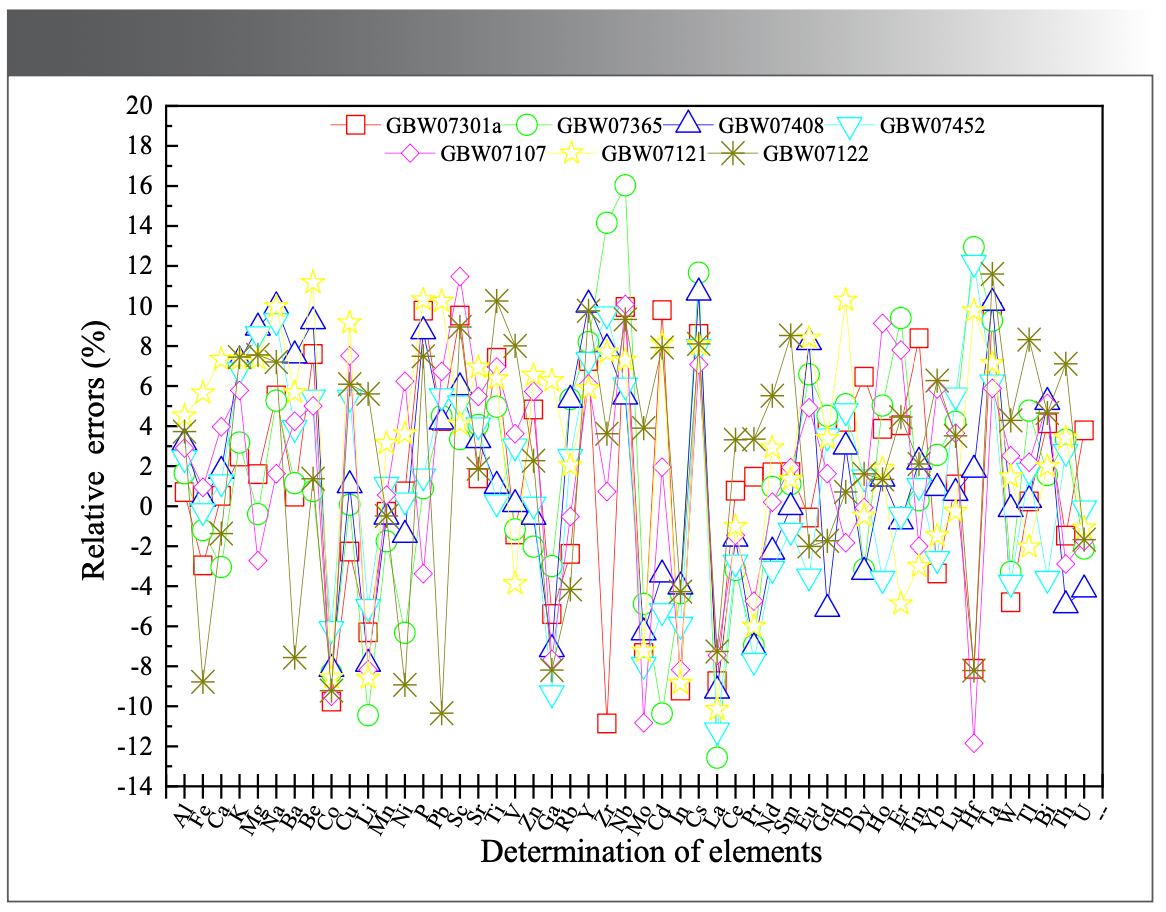Click the y-axis tick label 14
1166x912 pixels.
138,226
